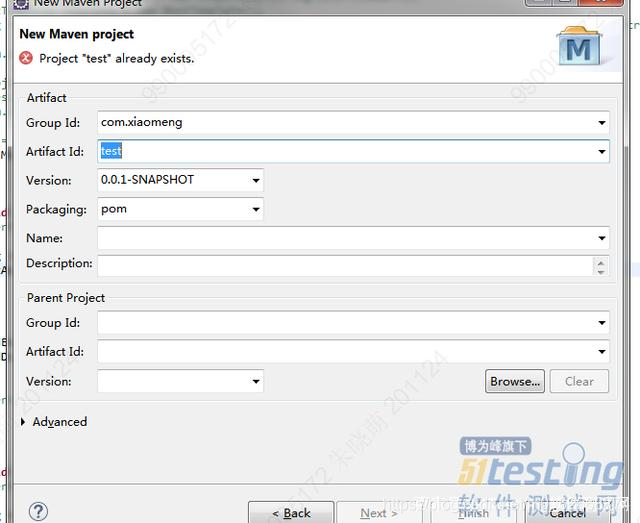
Task: Open the Parent Project Artifact Id dropdown
Action: pyautogui.click(x=602, y=352)
